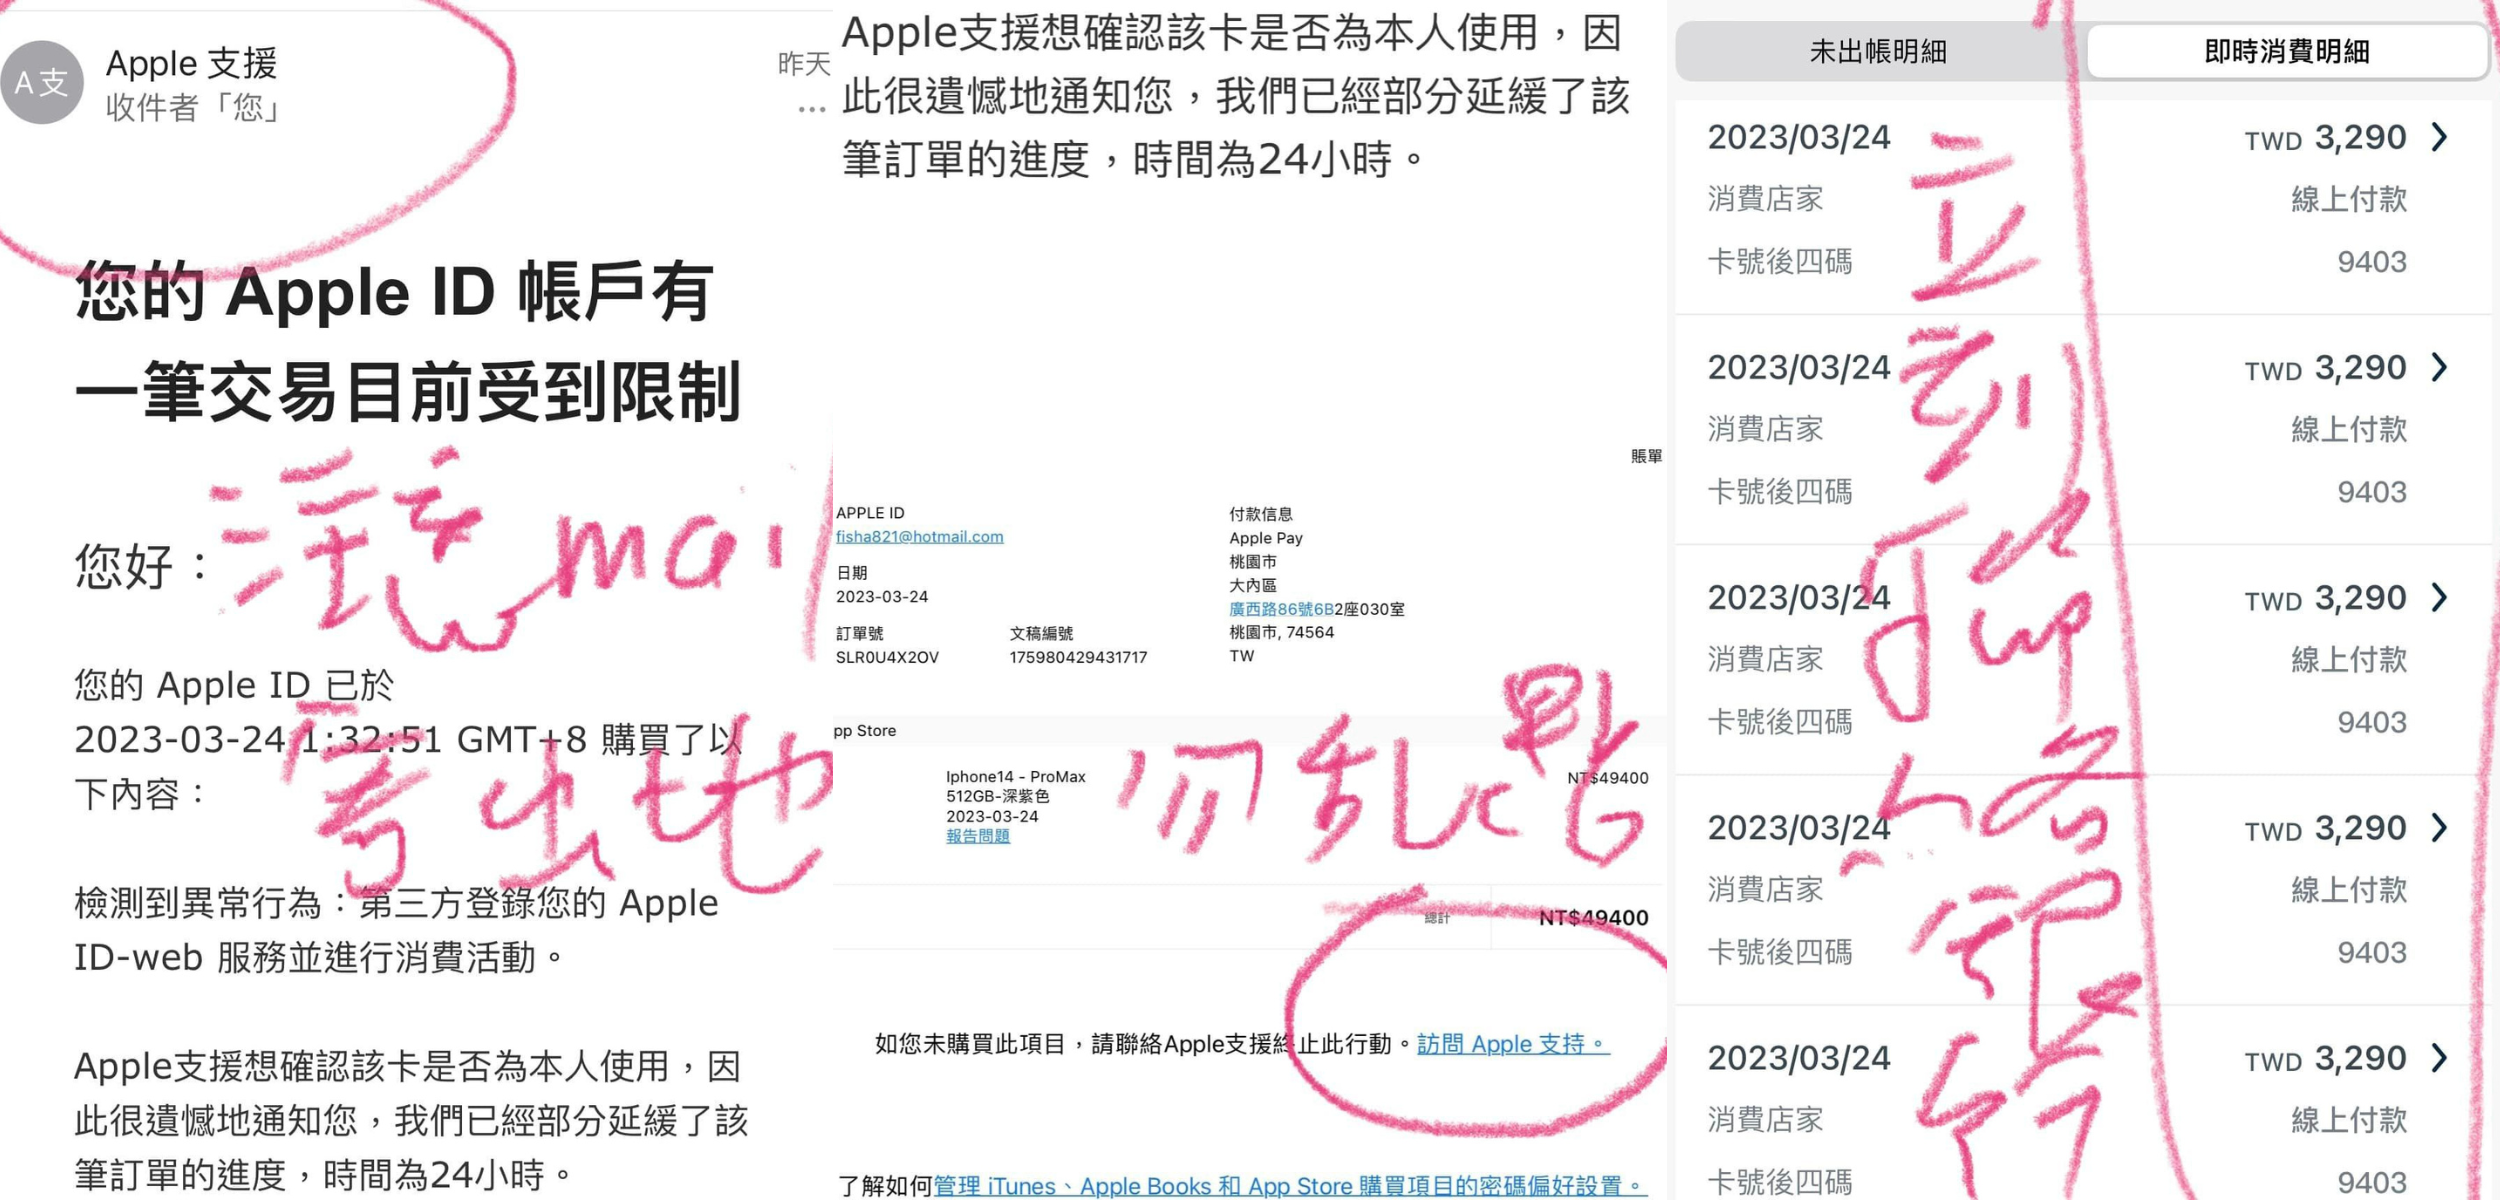Screen dimensions: 2500x1200
Task: Select the 帳單 label on the invoice
Action: pyautogui.click(x=1646, y=456)
